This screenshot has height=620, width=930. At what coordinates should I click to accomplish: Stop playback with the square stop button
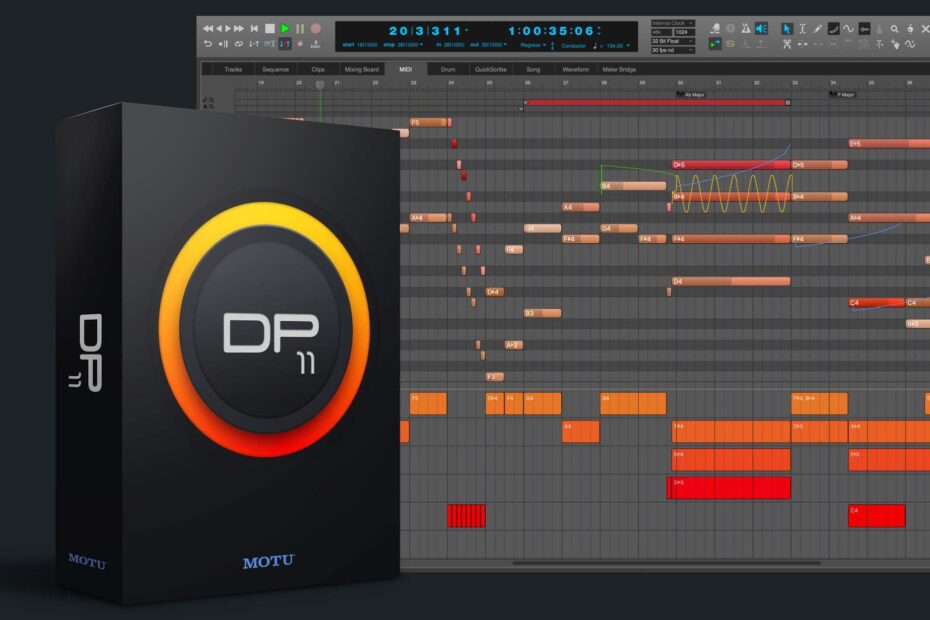269,28
